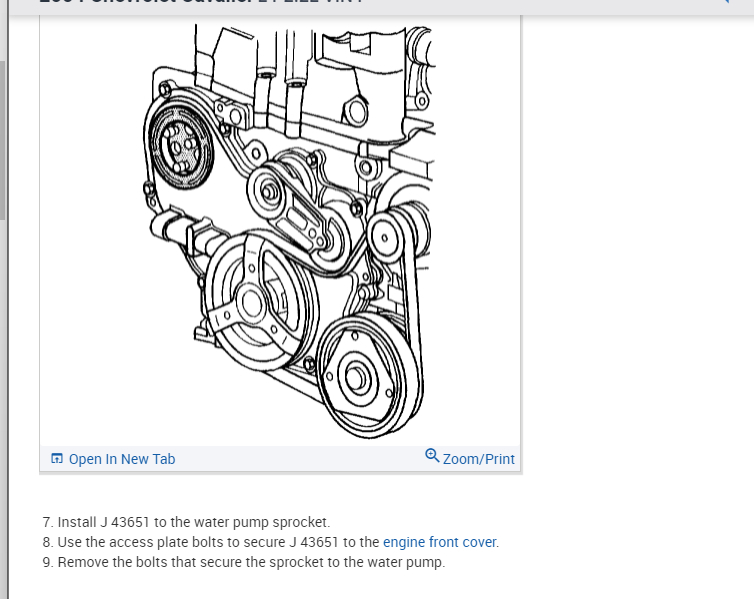Click the magnifier zoom icon
The image size is (754, 599).
(x=432, y=456)
